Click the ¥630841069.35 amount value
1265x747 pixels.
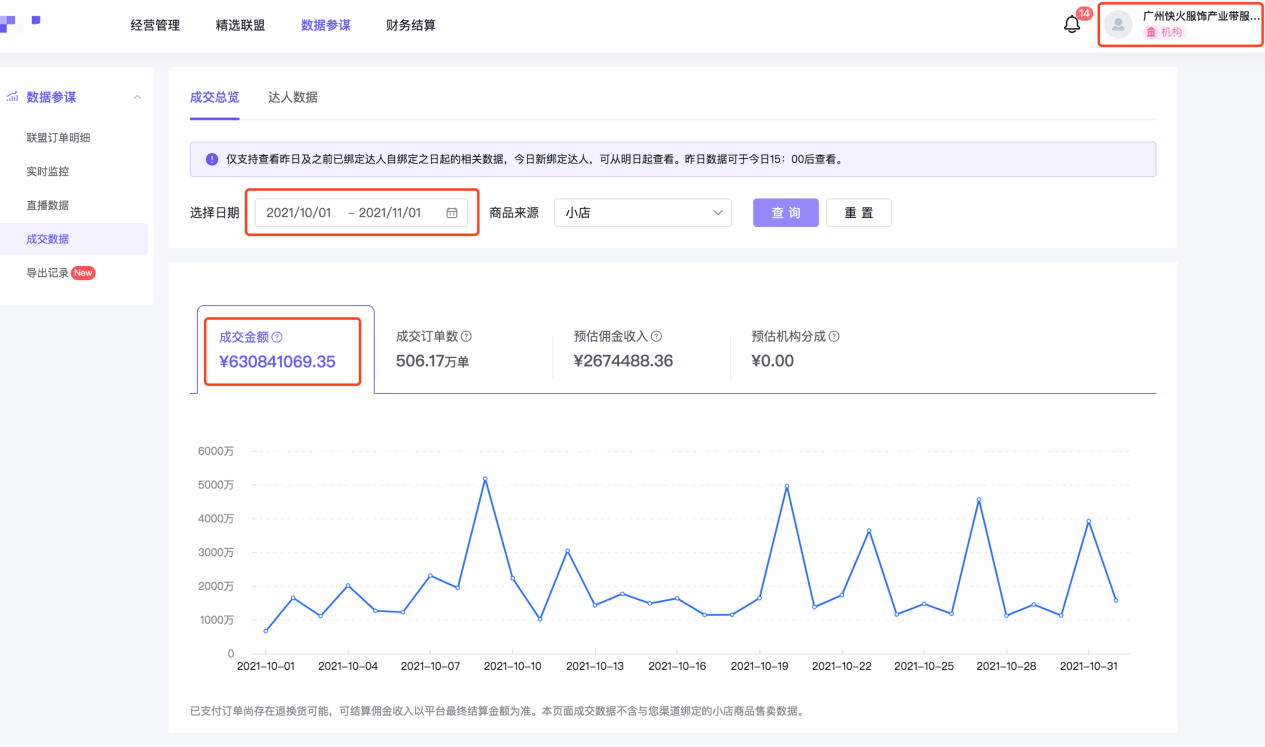(277, 362)
